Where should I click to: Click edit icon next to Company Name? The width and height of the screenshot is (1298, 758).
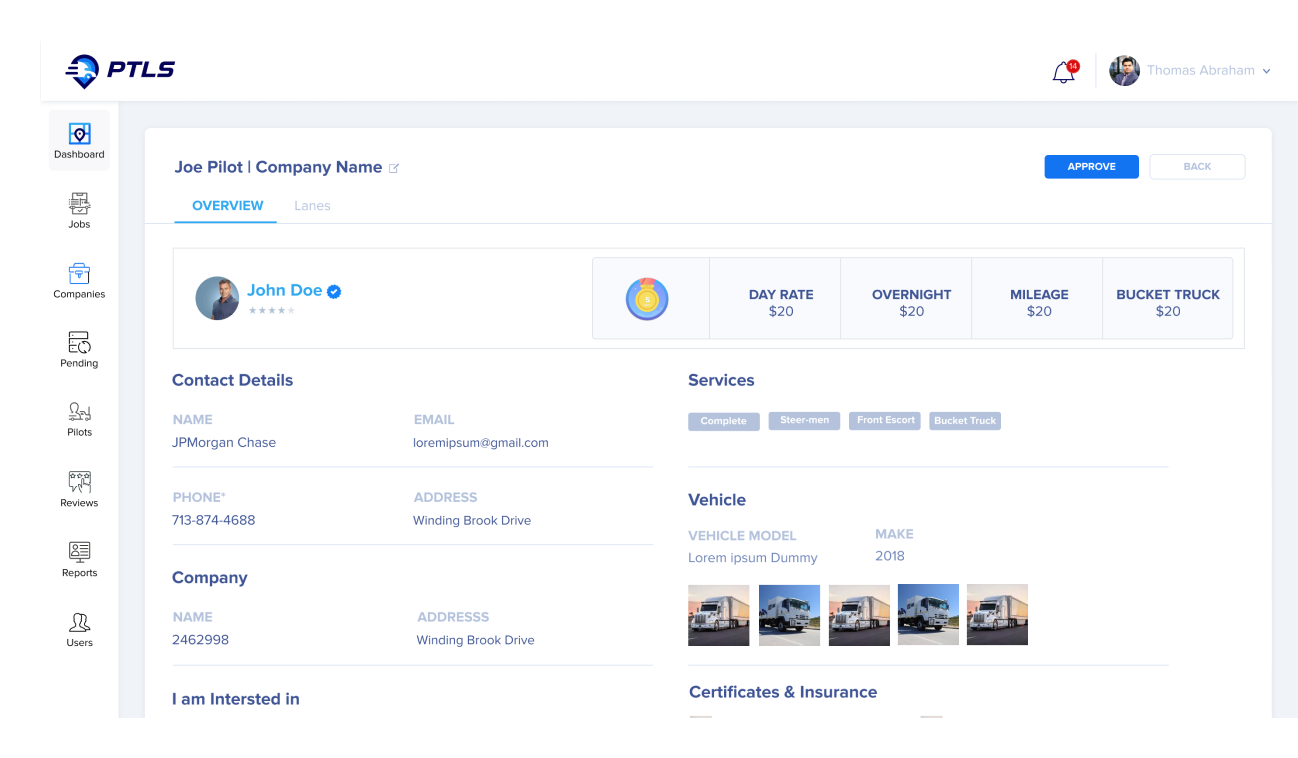[x=393, y=168]
